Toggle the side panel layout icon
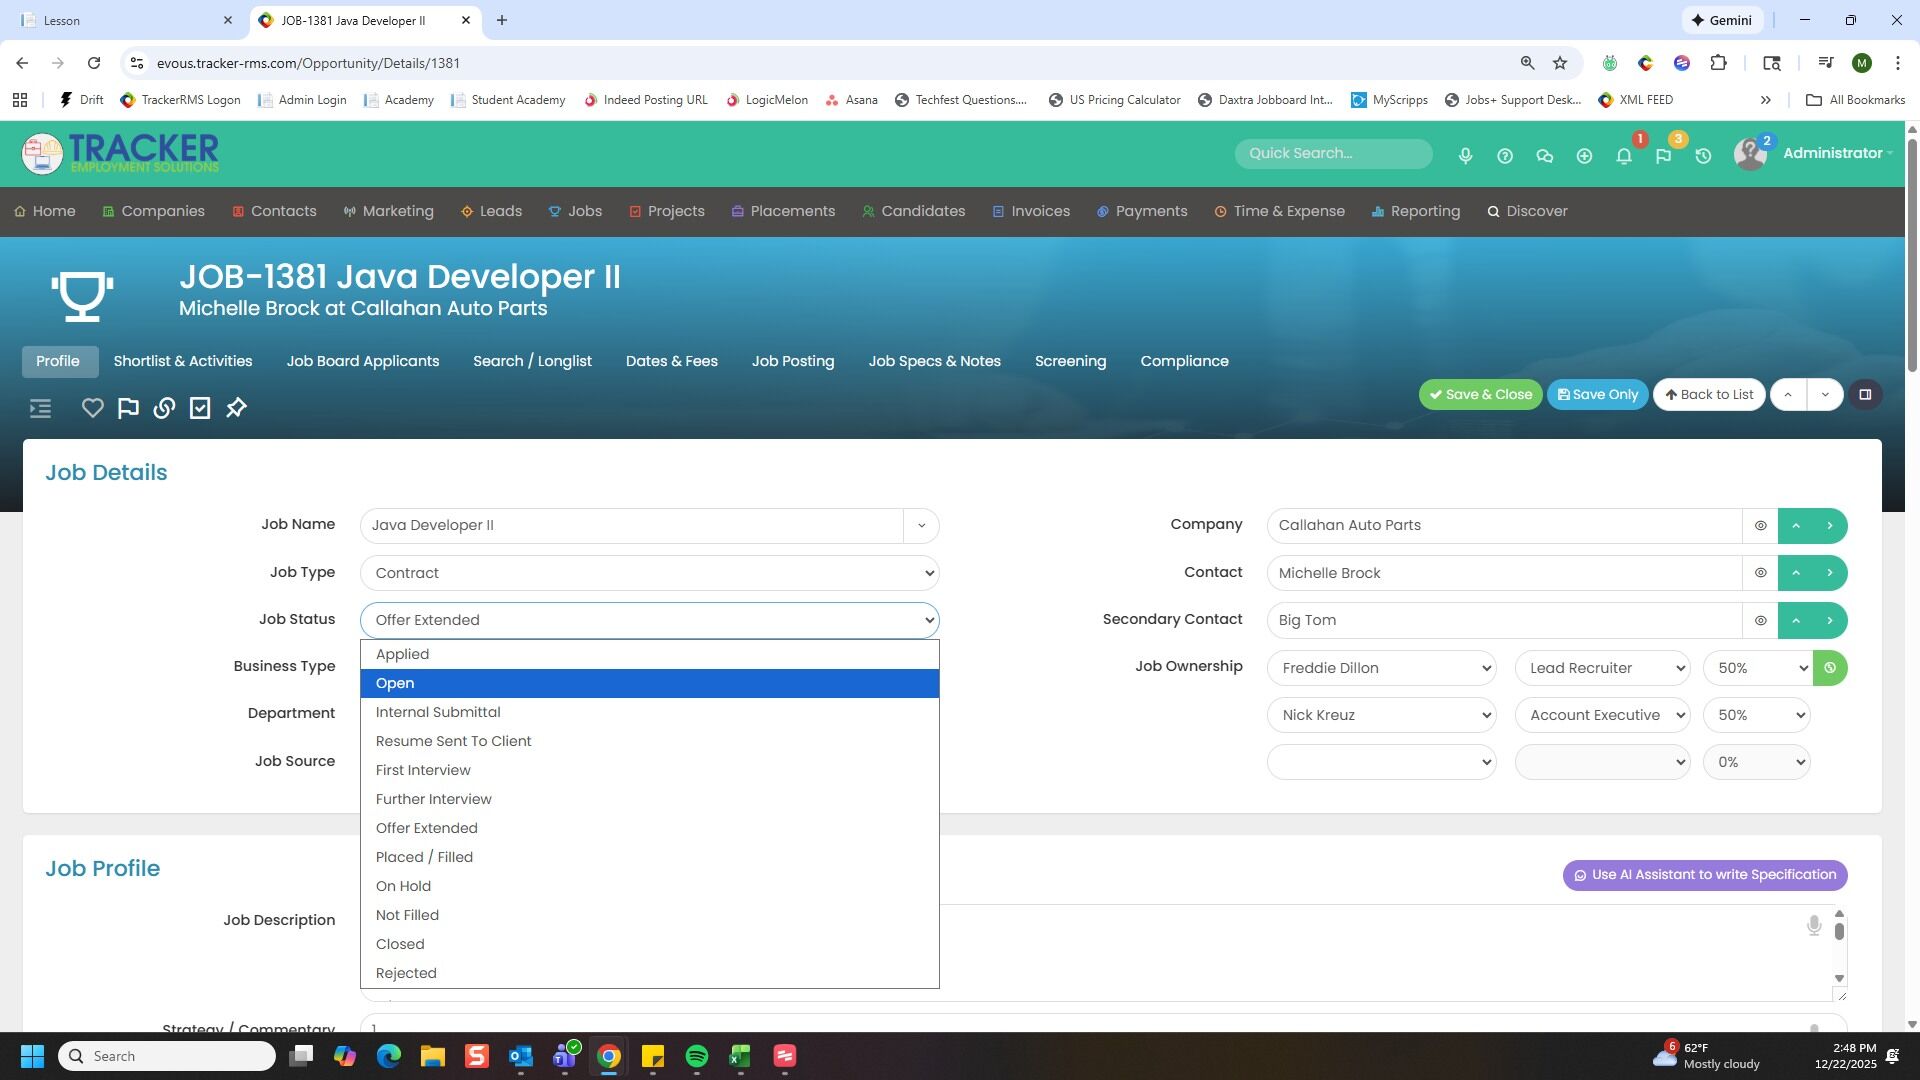Viewport: 1920px width, 1080px height. 1865,395
